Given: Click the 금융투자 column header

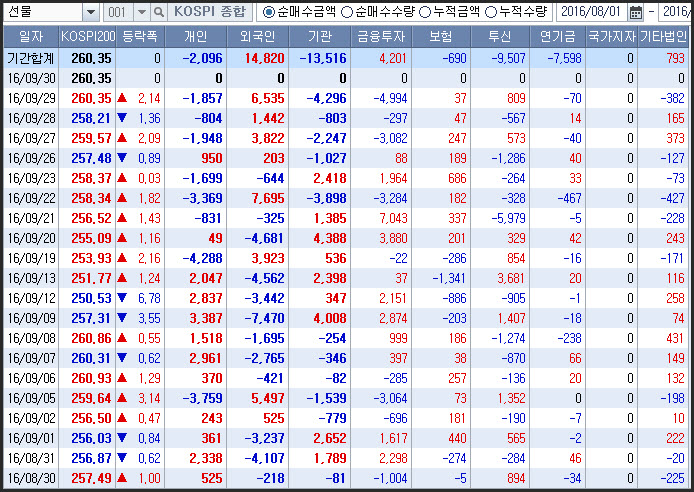Looking at the screenshot, I should point(381,37).
